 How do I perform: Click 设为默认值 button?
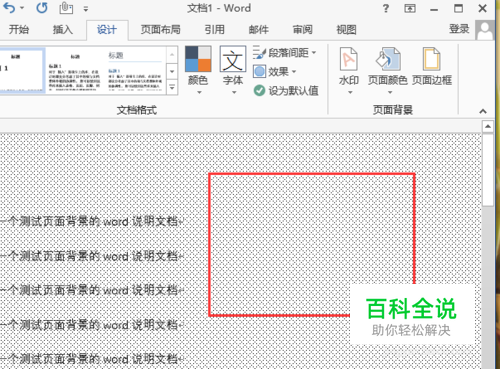[286, 90]
